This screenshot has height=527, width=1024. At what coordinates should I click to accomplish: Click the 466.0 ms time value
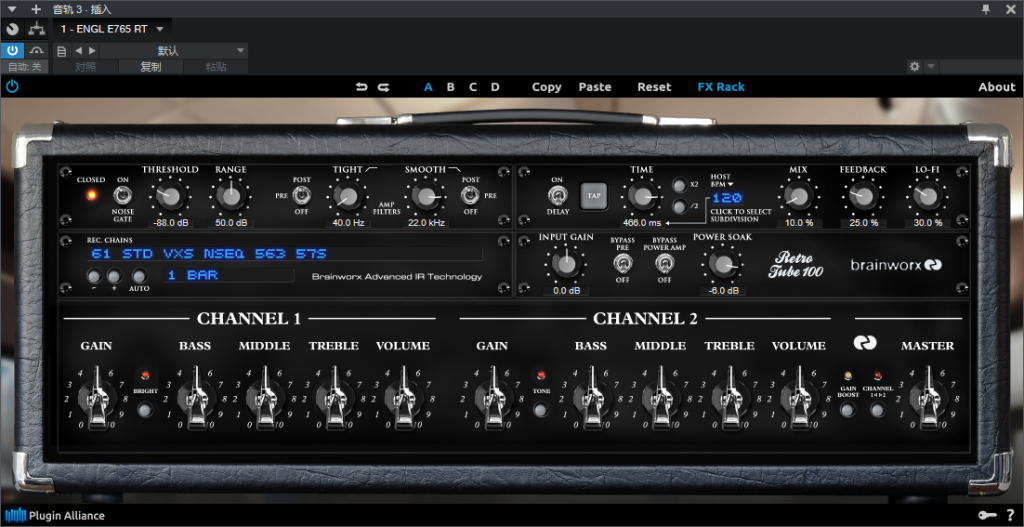point(641,223)
